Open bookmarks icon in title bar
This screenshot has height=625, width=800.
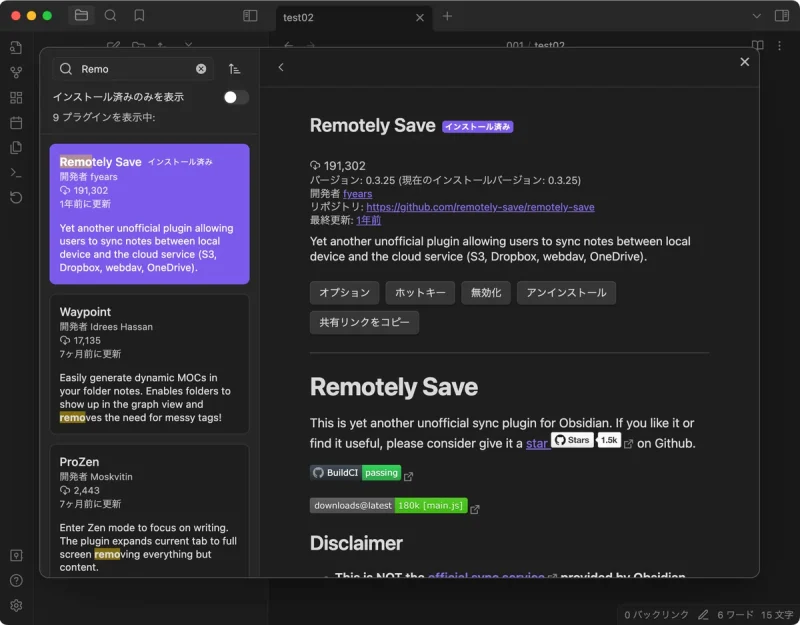click(x=139, y=15)
